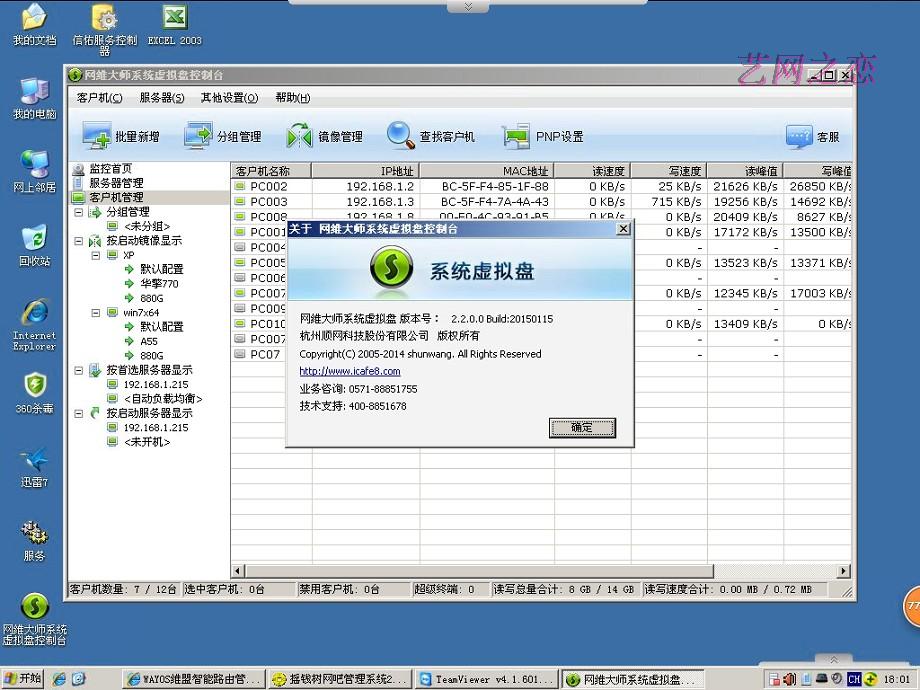Collapse the XP tree node
The image size is (920, 690).
point(96,255)
